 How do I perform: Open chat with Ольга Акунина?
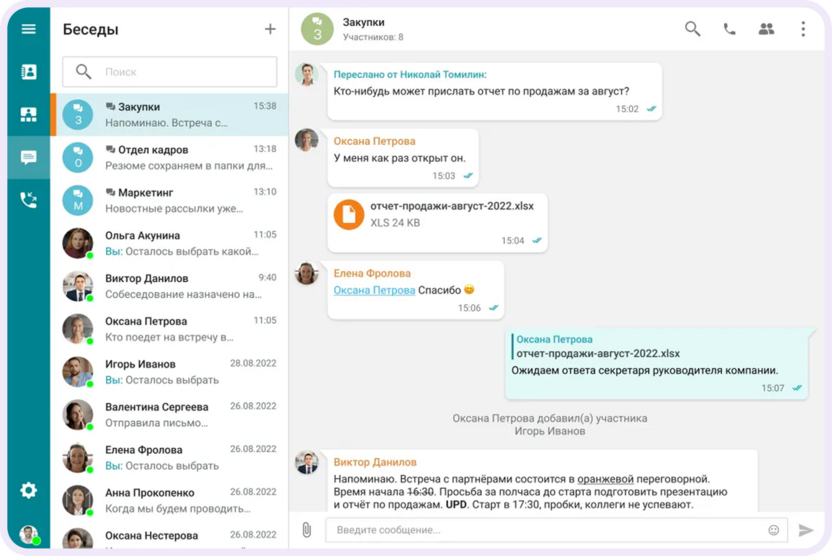[x=170, y=244]
